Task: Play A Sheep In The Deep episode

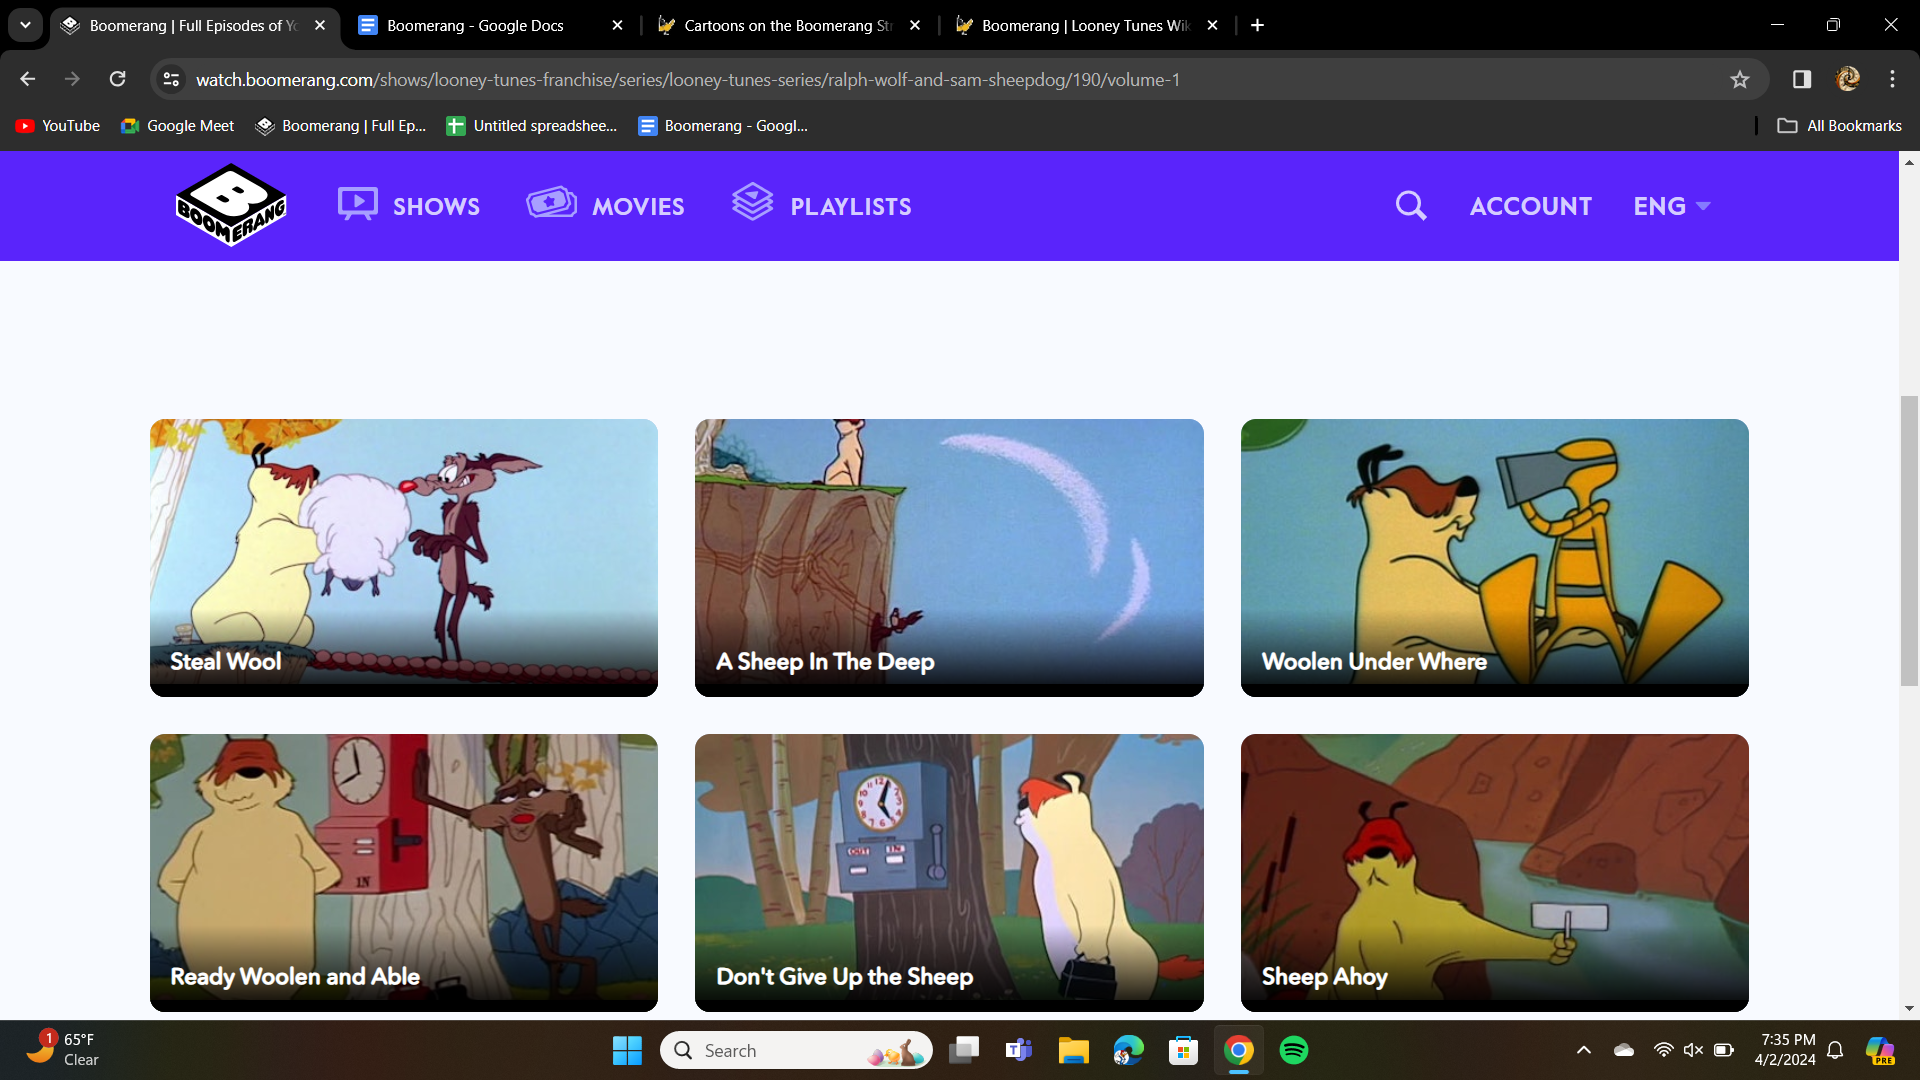Action: tap(949, 557)
